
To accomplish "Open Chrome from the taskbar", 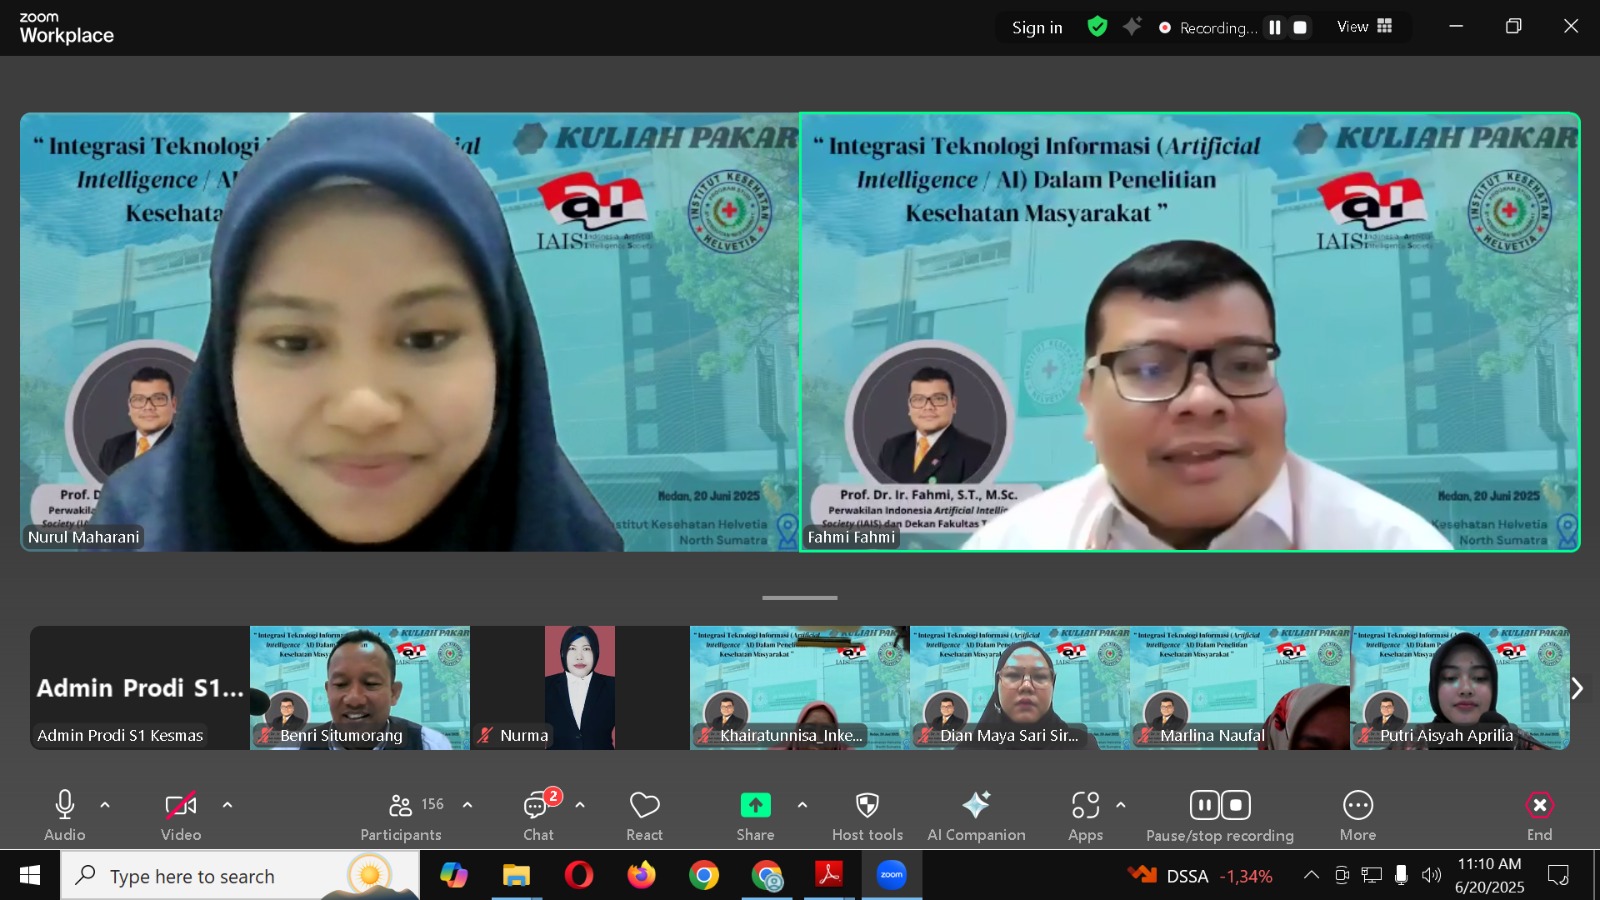I will coord(704,876).
